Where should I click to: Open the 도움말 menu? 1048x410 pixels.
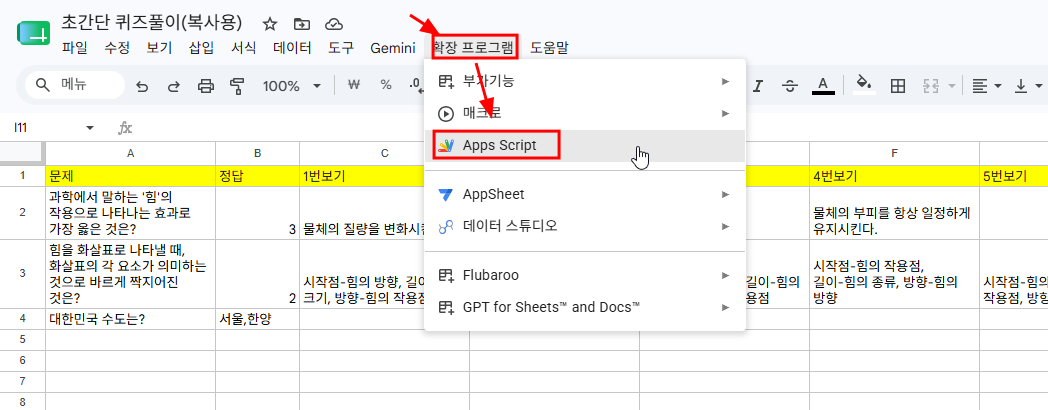tap(549, 47)
